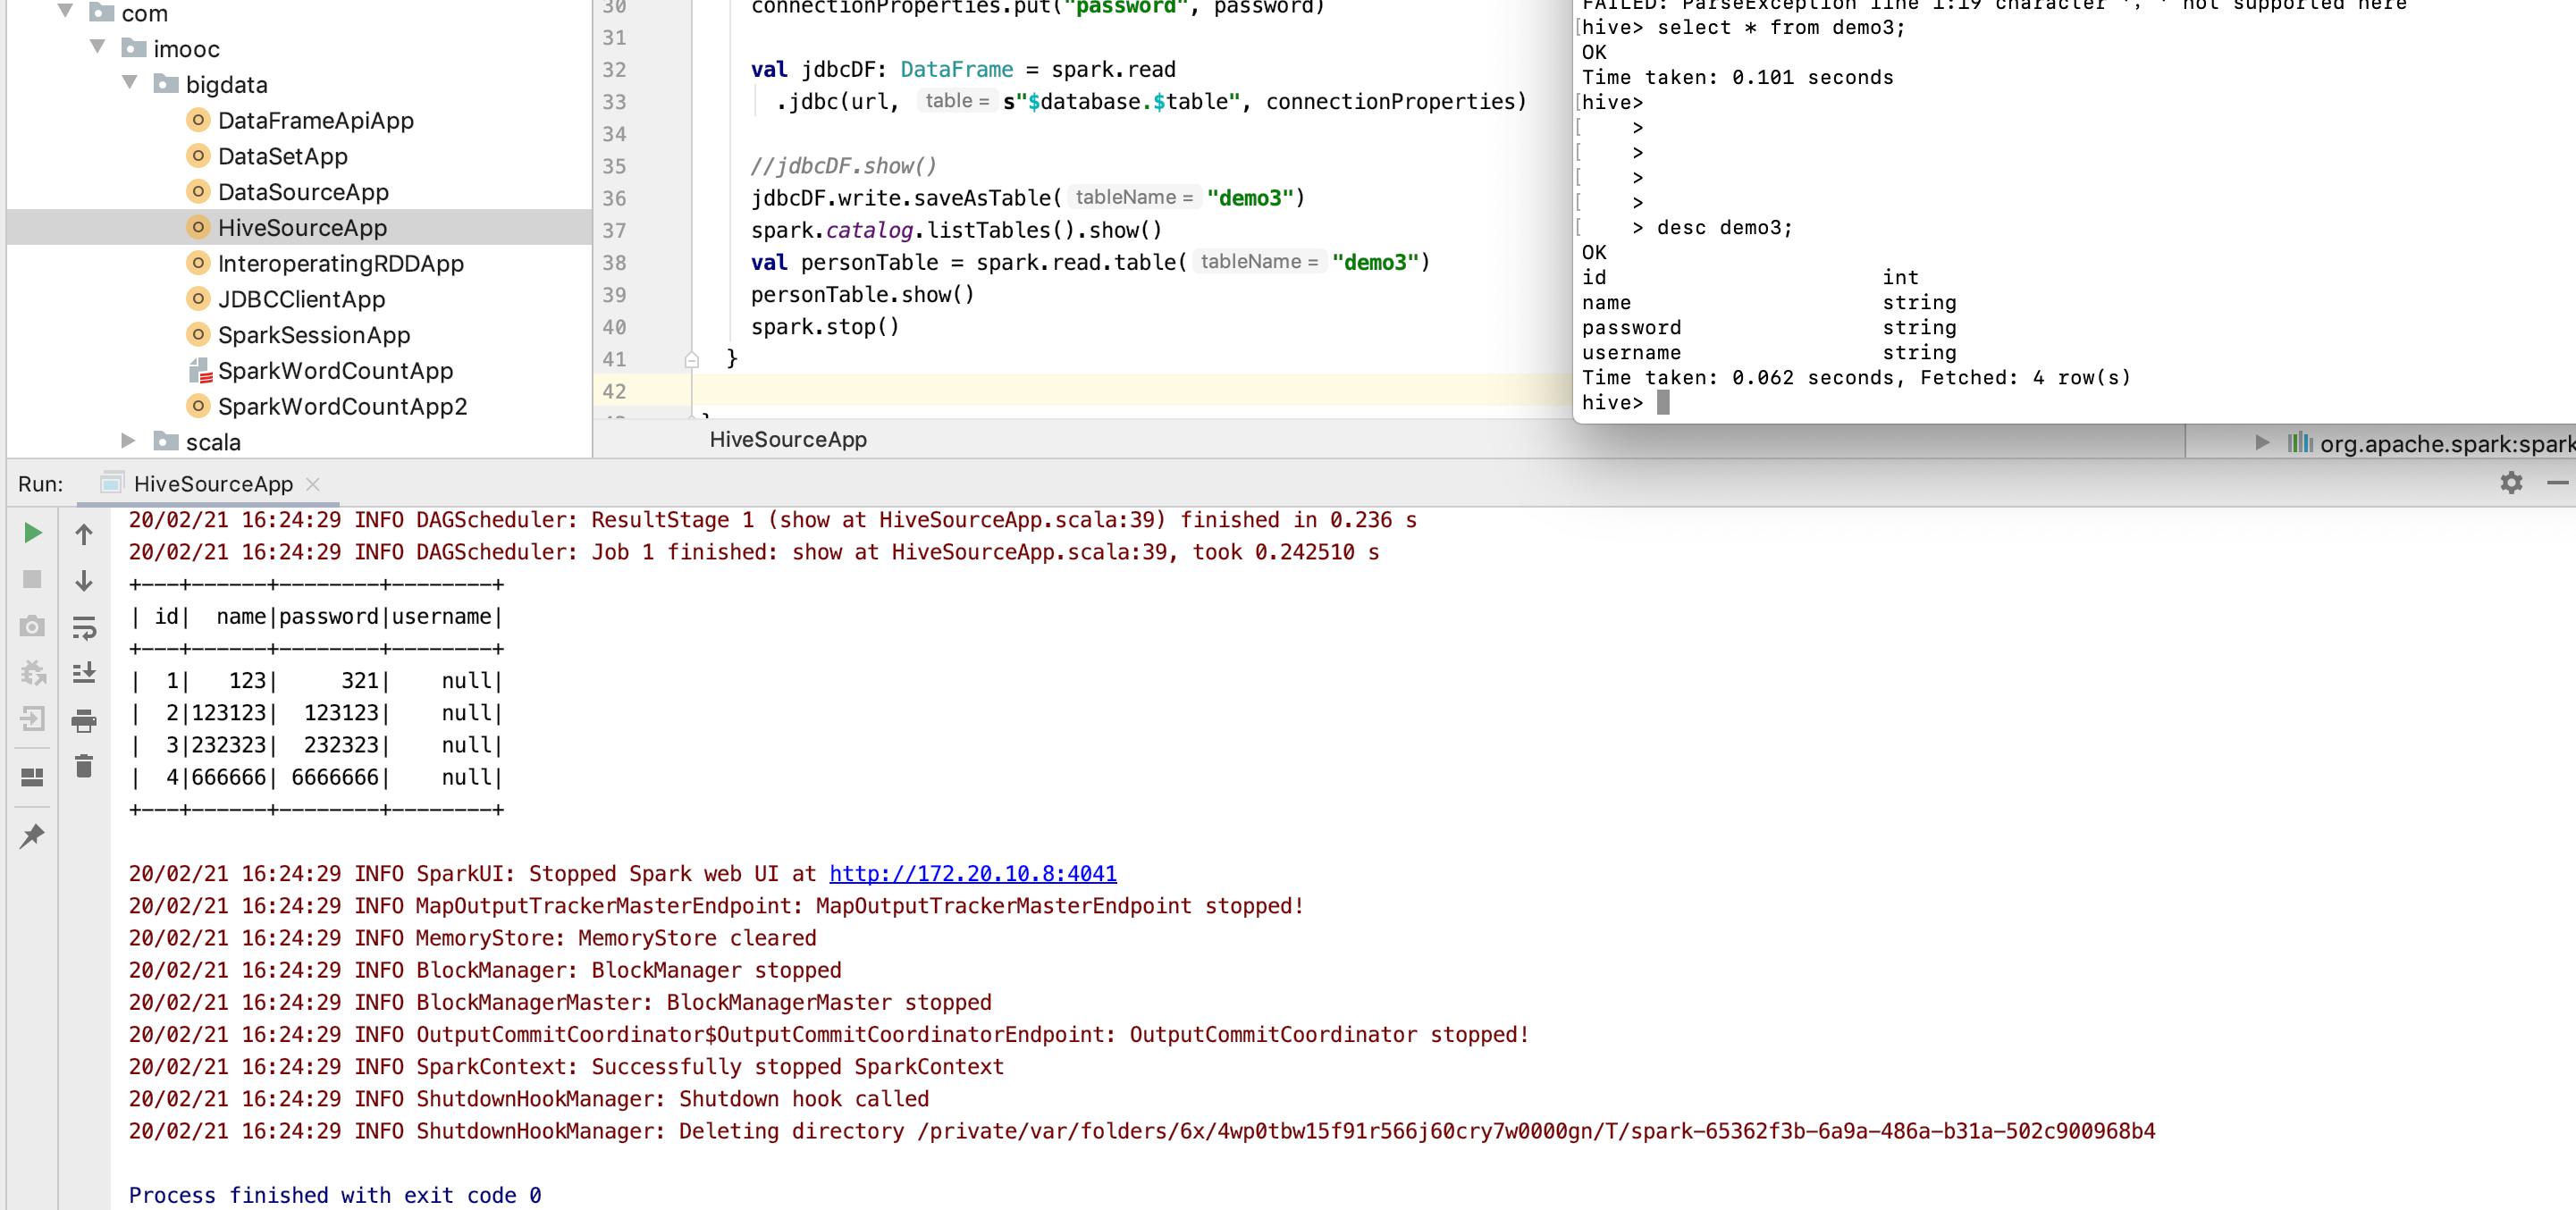The width and height of the screenshot is (2576, 1210).
Task: Close the HiveSourceApp run tab
Action: tap(313, 484)
